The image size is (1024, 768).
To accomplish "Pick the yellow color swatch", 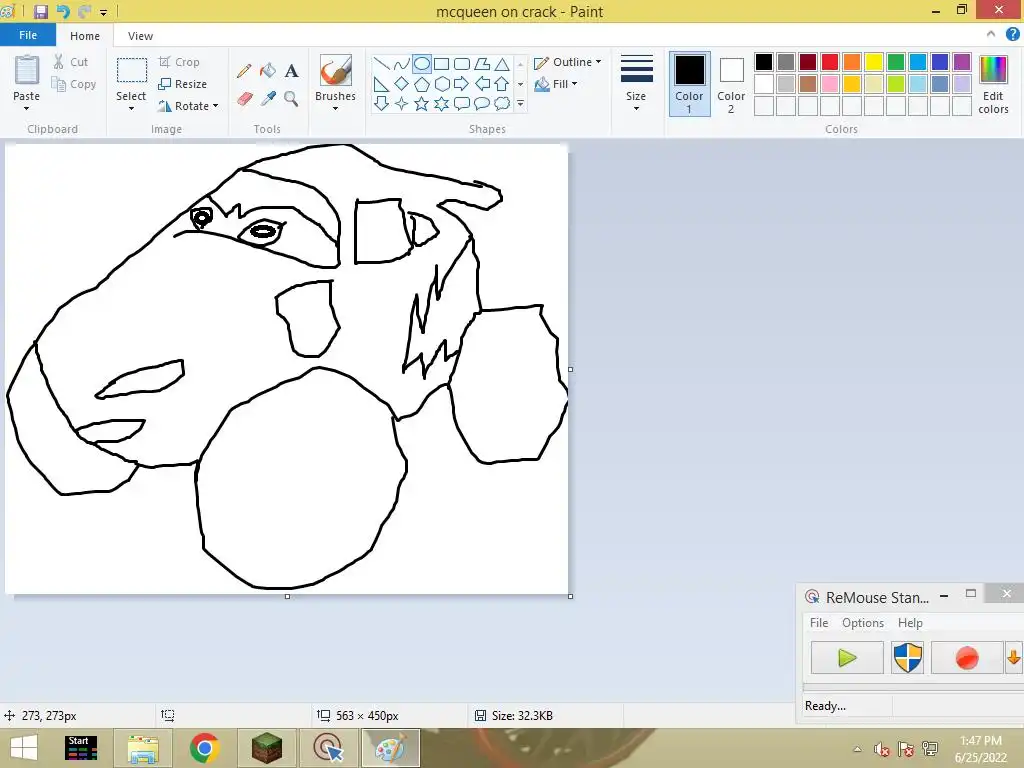I will (874, 62).
